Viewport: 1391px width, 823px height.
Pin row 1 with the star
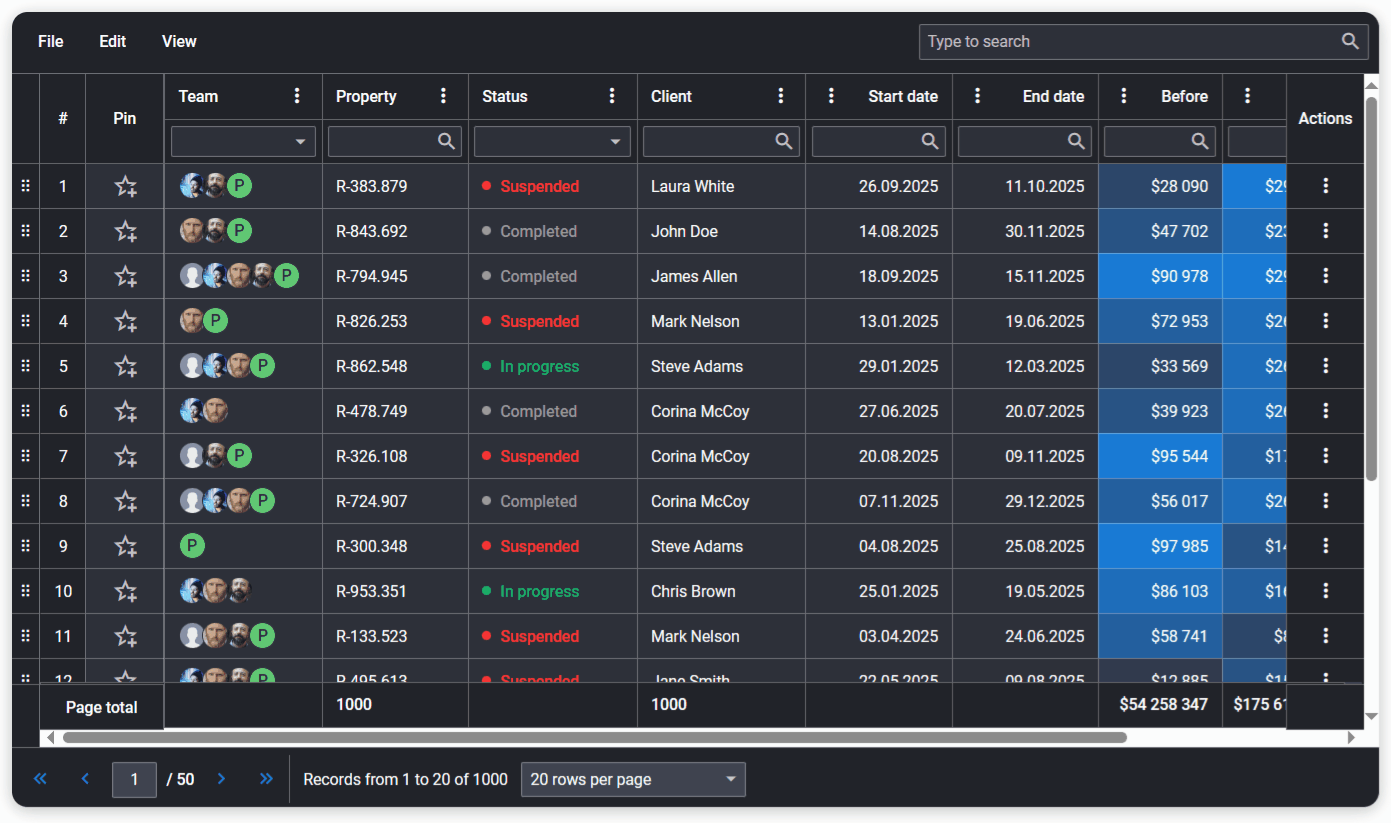[x=125, y=186]
